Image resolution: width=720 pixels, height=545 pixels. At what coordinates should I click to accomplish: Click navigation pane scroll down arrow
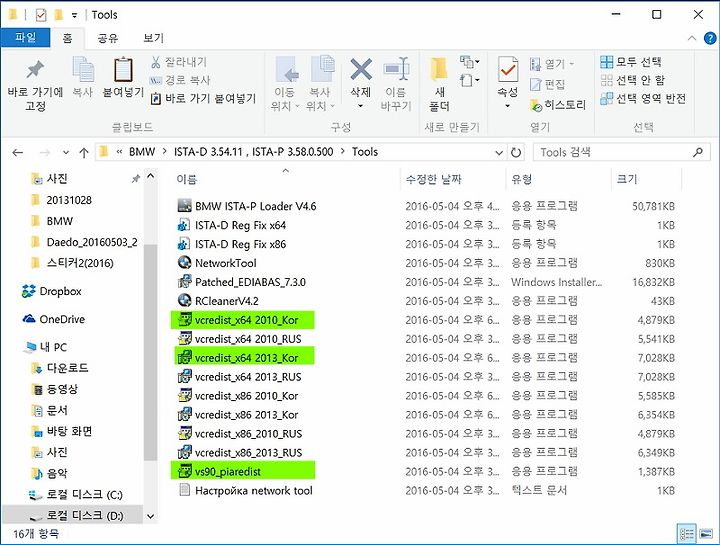[150, 516]
